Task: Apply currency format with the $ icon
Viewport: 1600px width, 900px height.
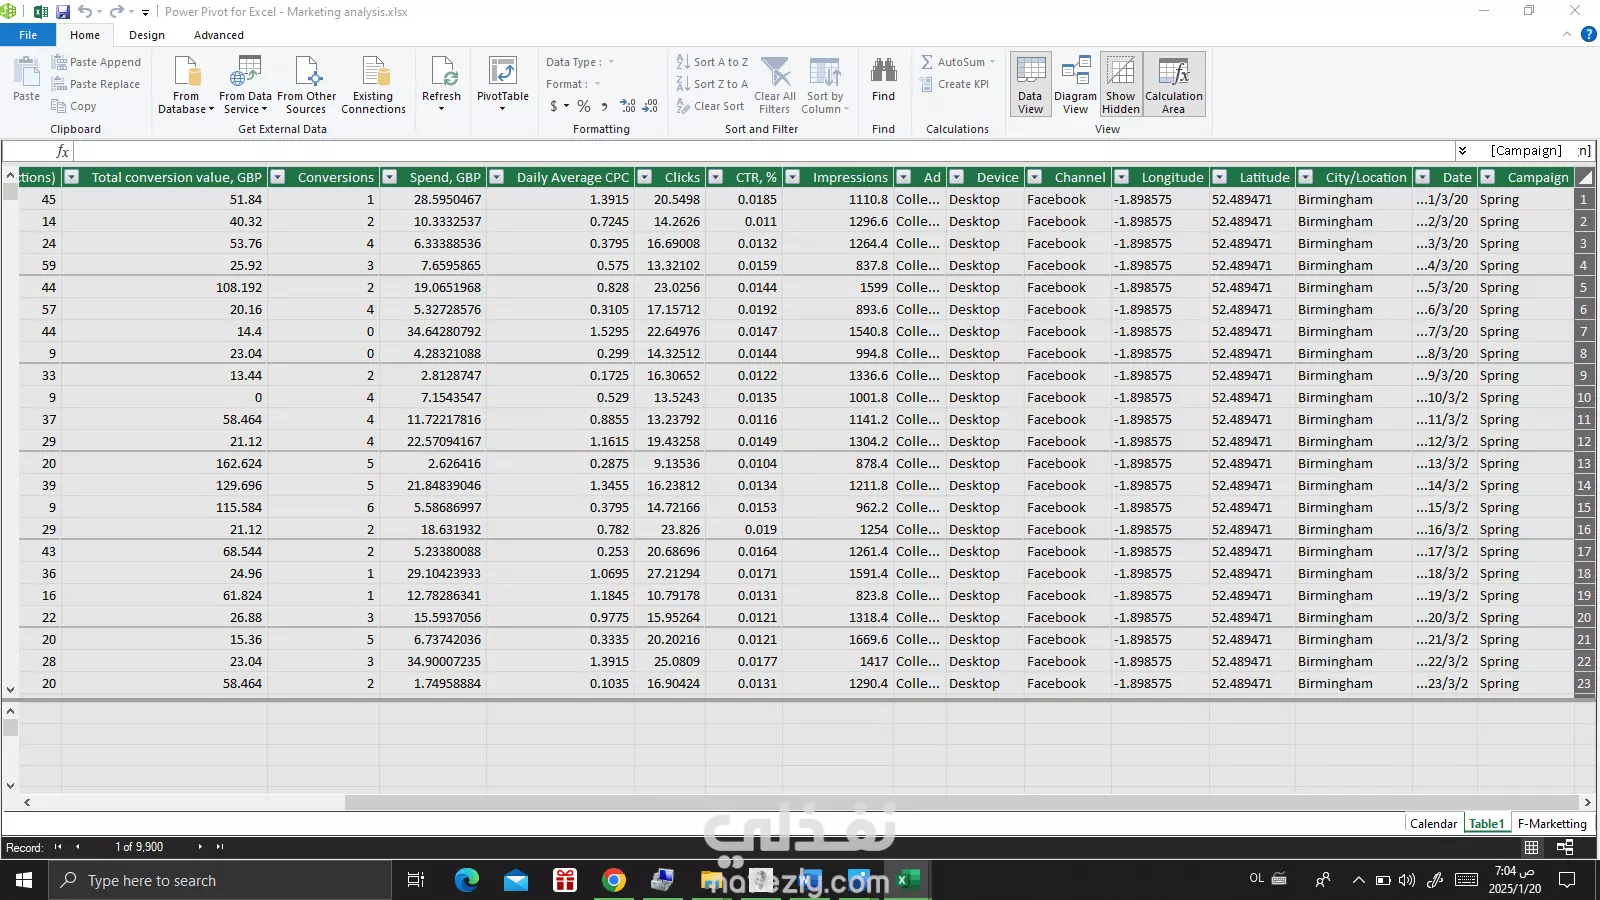Action: click(554, 106)
